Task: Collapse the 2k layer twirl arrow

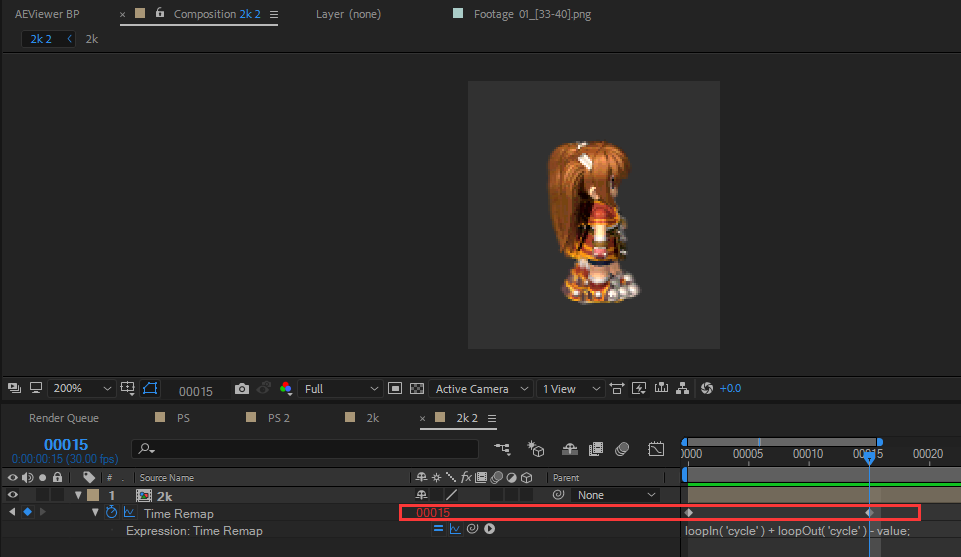Action: (78, 495)
